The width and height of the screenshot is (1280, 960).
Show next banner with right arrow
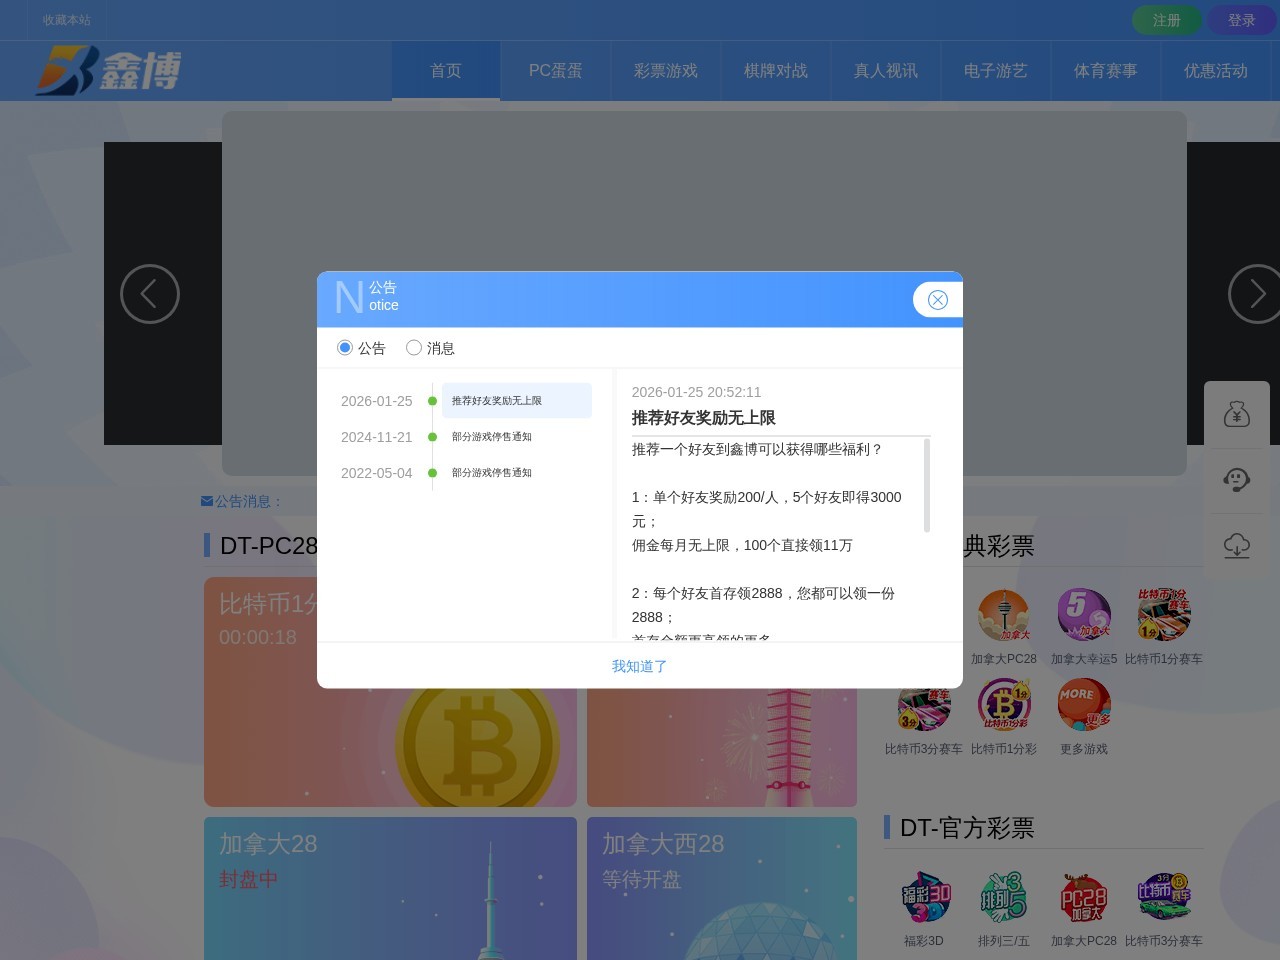pyautogui.click(x=1255, y=294)
